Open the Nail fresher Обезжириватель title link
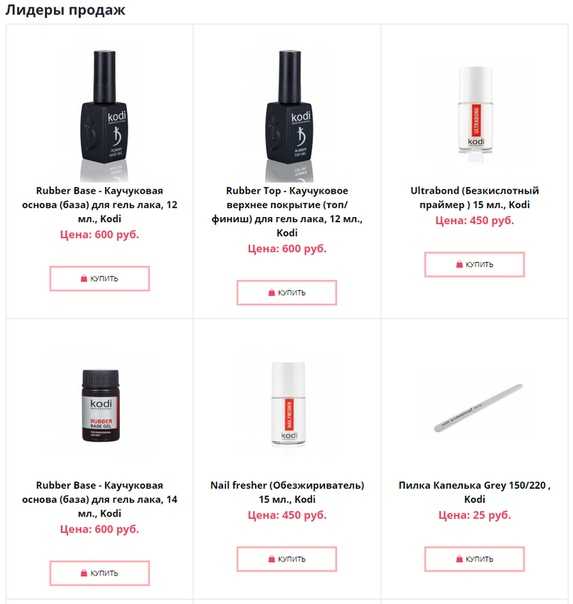The image size is (573, 604). tap(287, 492)
